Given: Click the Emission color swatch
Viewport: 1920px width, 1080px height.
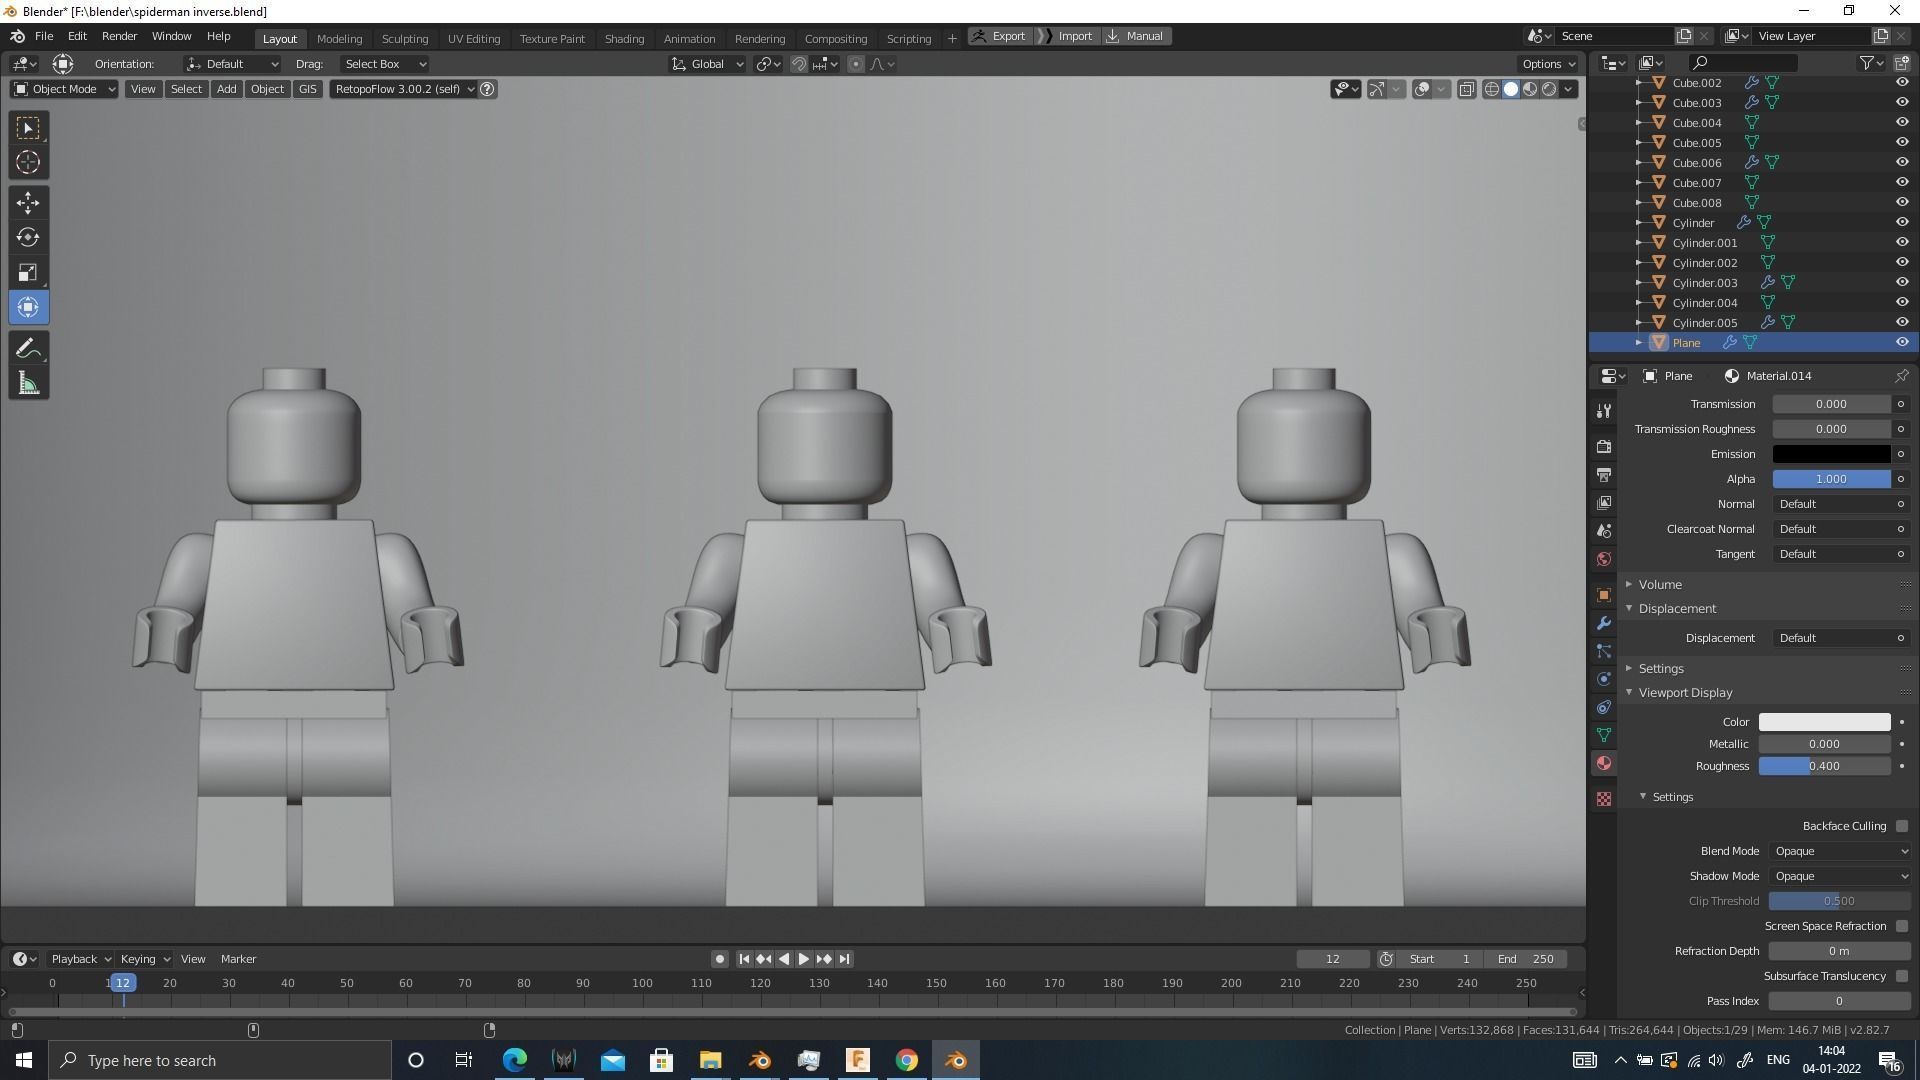Looking at the screenshot, I should (x=1831, y=454).
